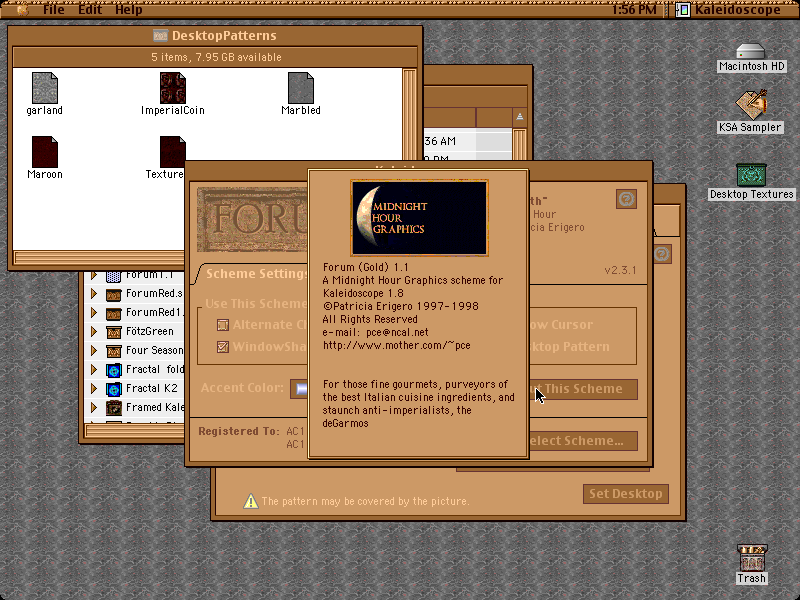
Task: Click the Midnight Hour Graphics moon logo
Action: (x=419, y=218)
